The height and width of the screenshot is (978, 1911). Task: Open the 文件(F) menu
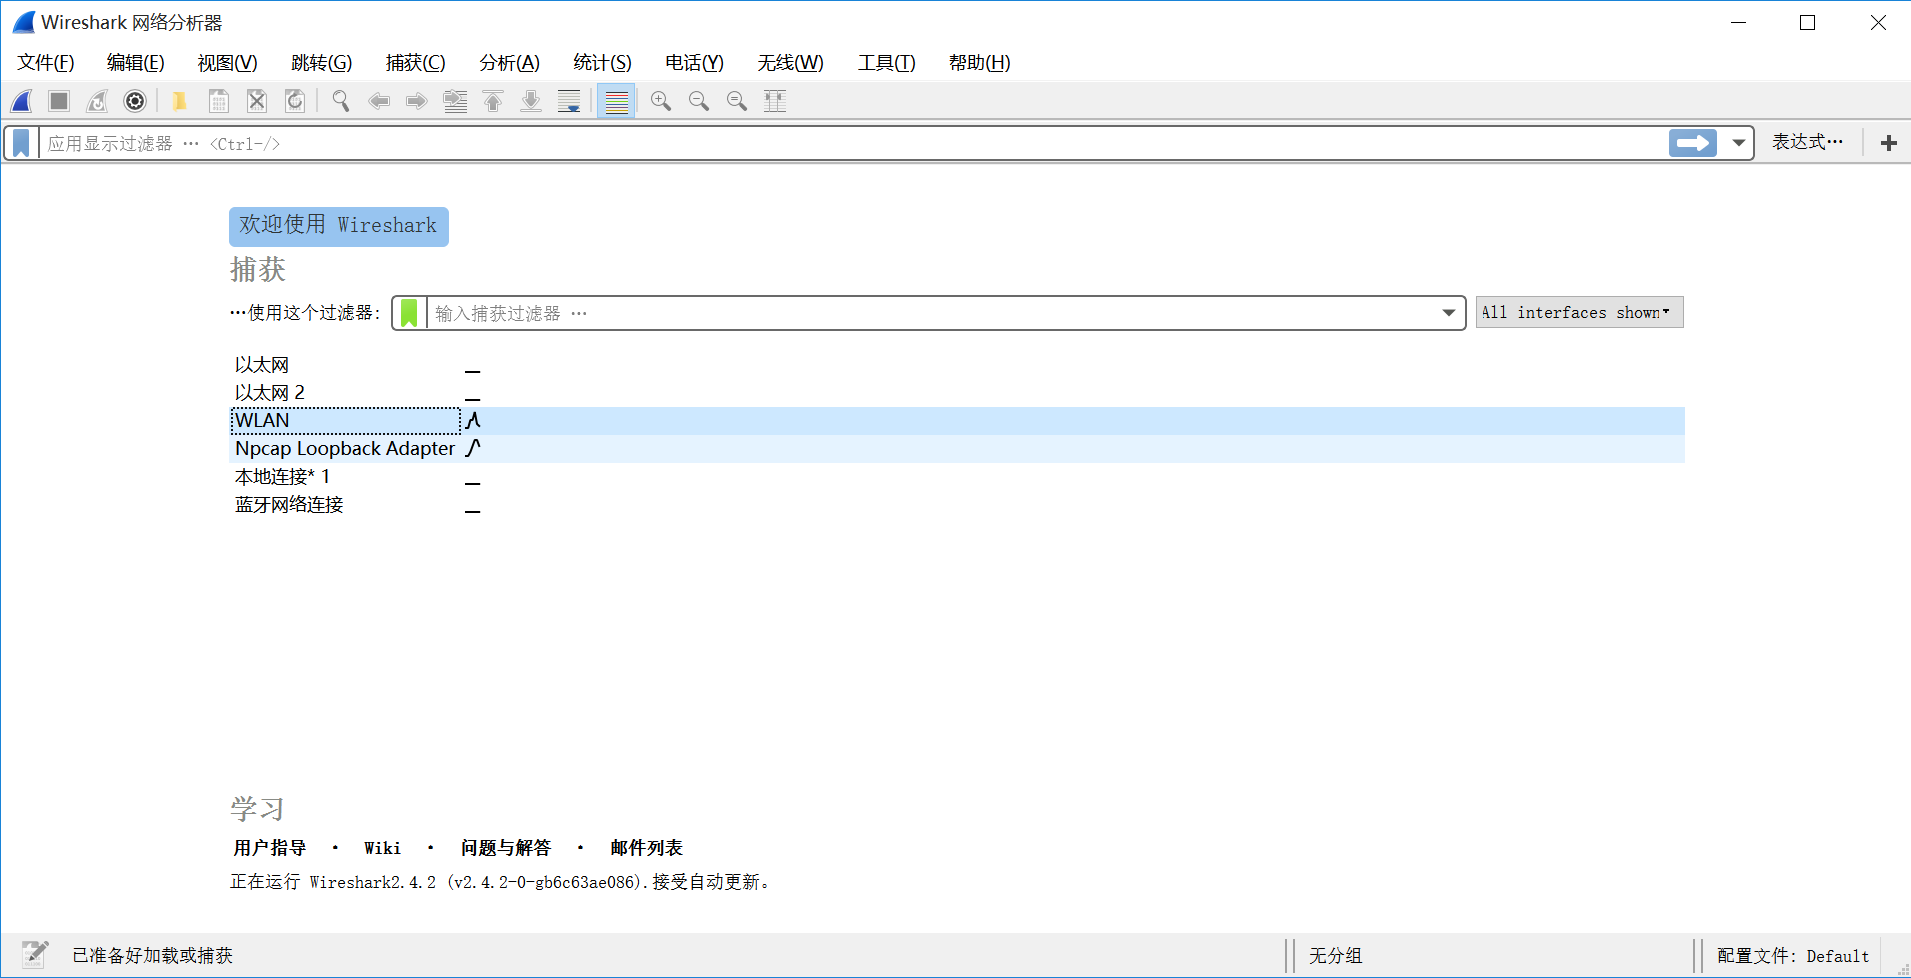tap(46, 63)
